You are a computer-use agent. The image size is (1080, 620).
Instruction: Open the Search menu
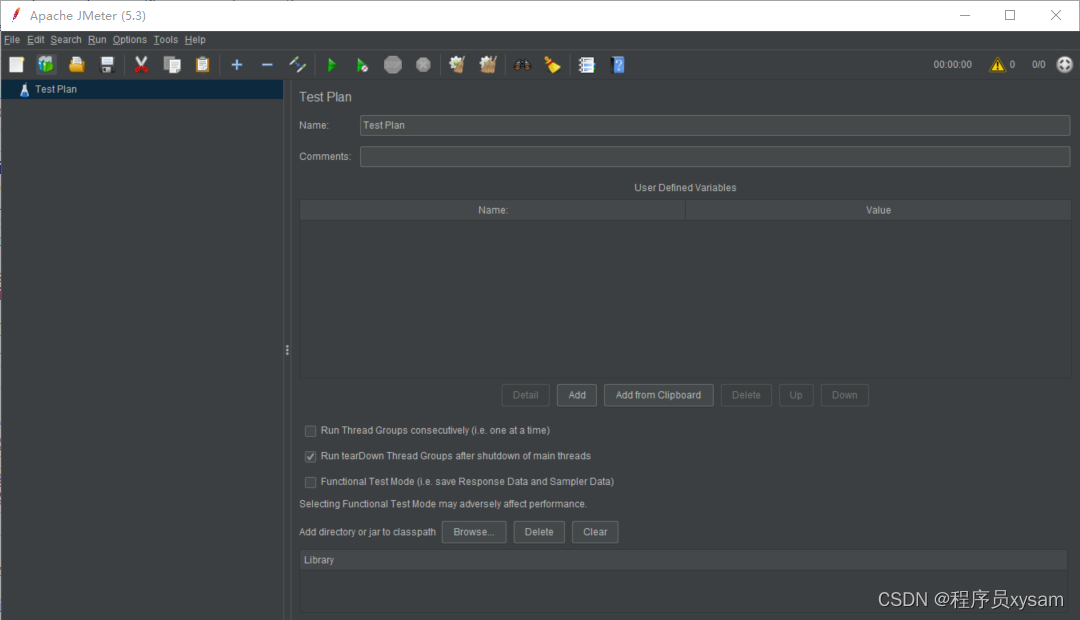coord(66,40)
